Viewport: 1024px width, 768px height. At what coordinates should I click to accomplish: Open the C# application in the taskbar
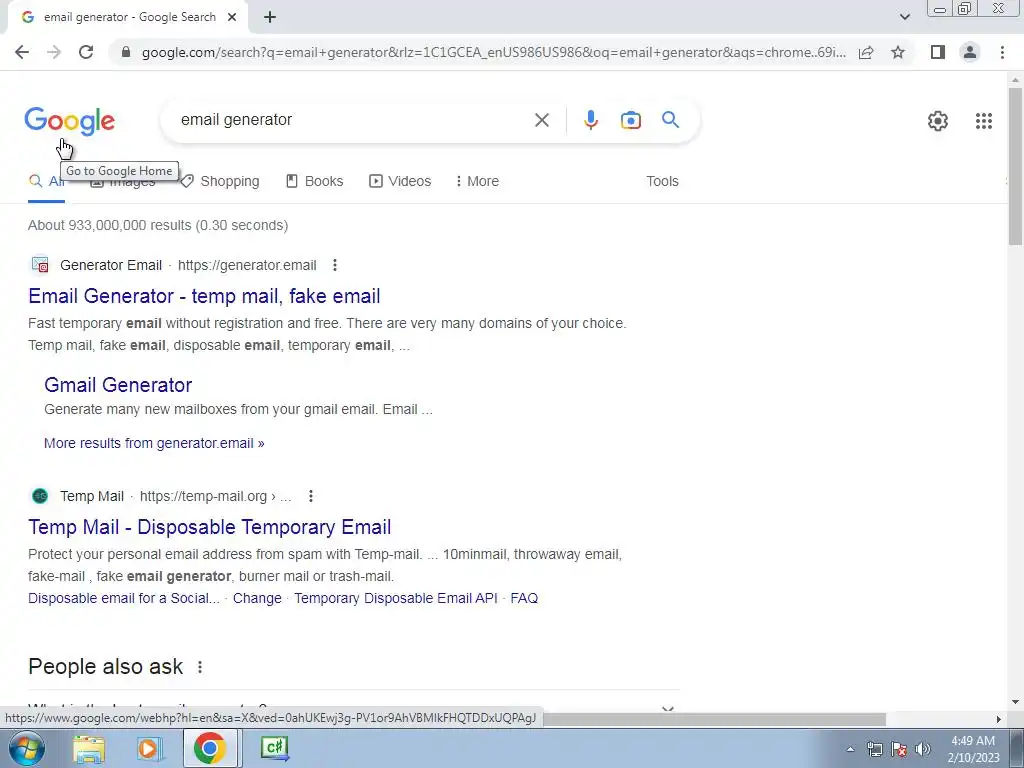pyautogui.click(x=274, y=748)
